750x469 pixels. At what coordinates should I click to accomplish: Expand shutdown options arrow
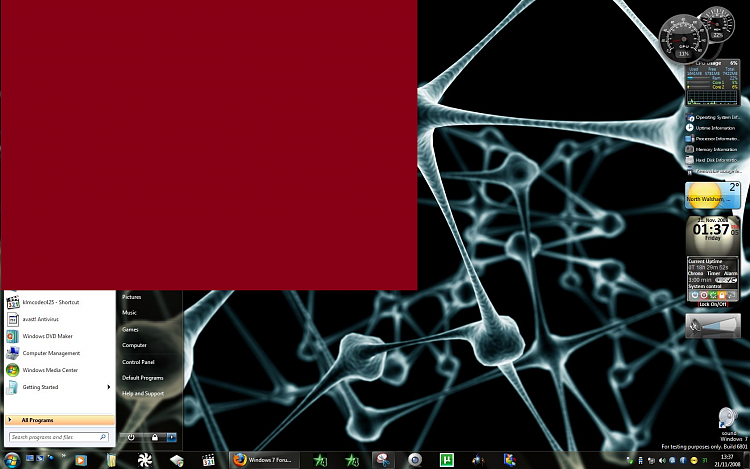pyautogui.click(x=172, y=437)
